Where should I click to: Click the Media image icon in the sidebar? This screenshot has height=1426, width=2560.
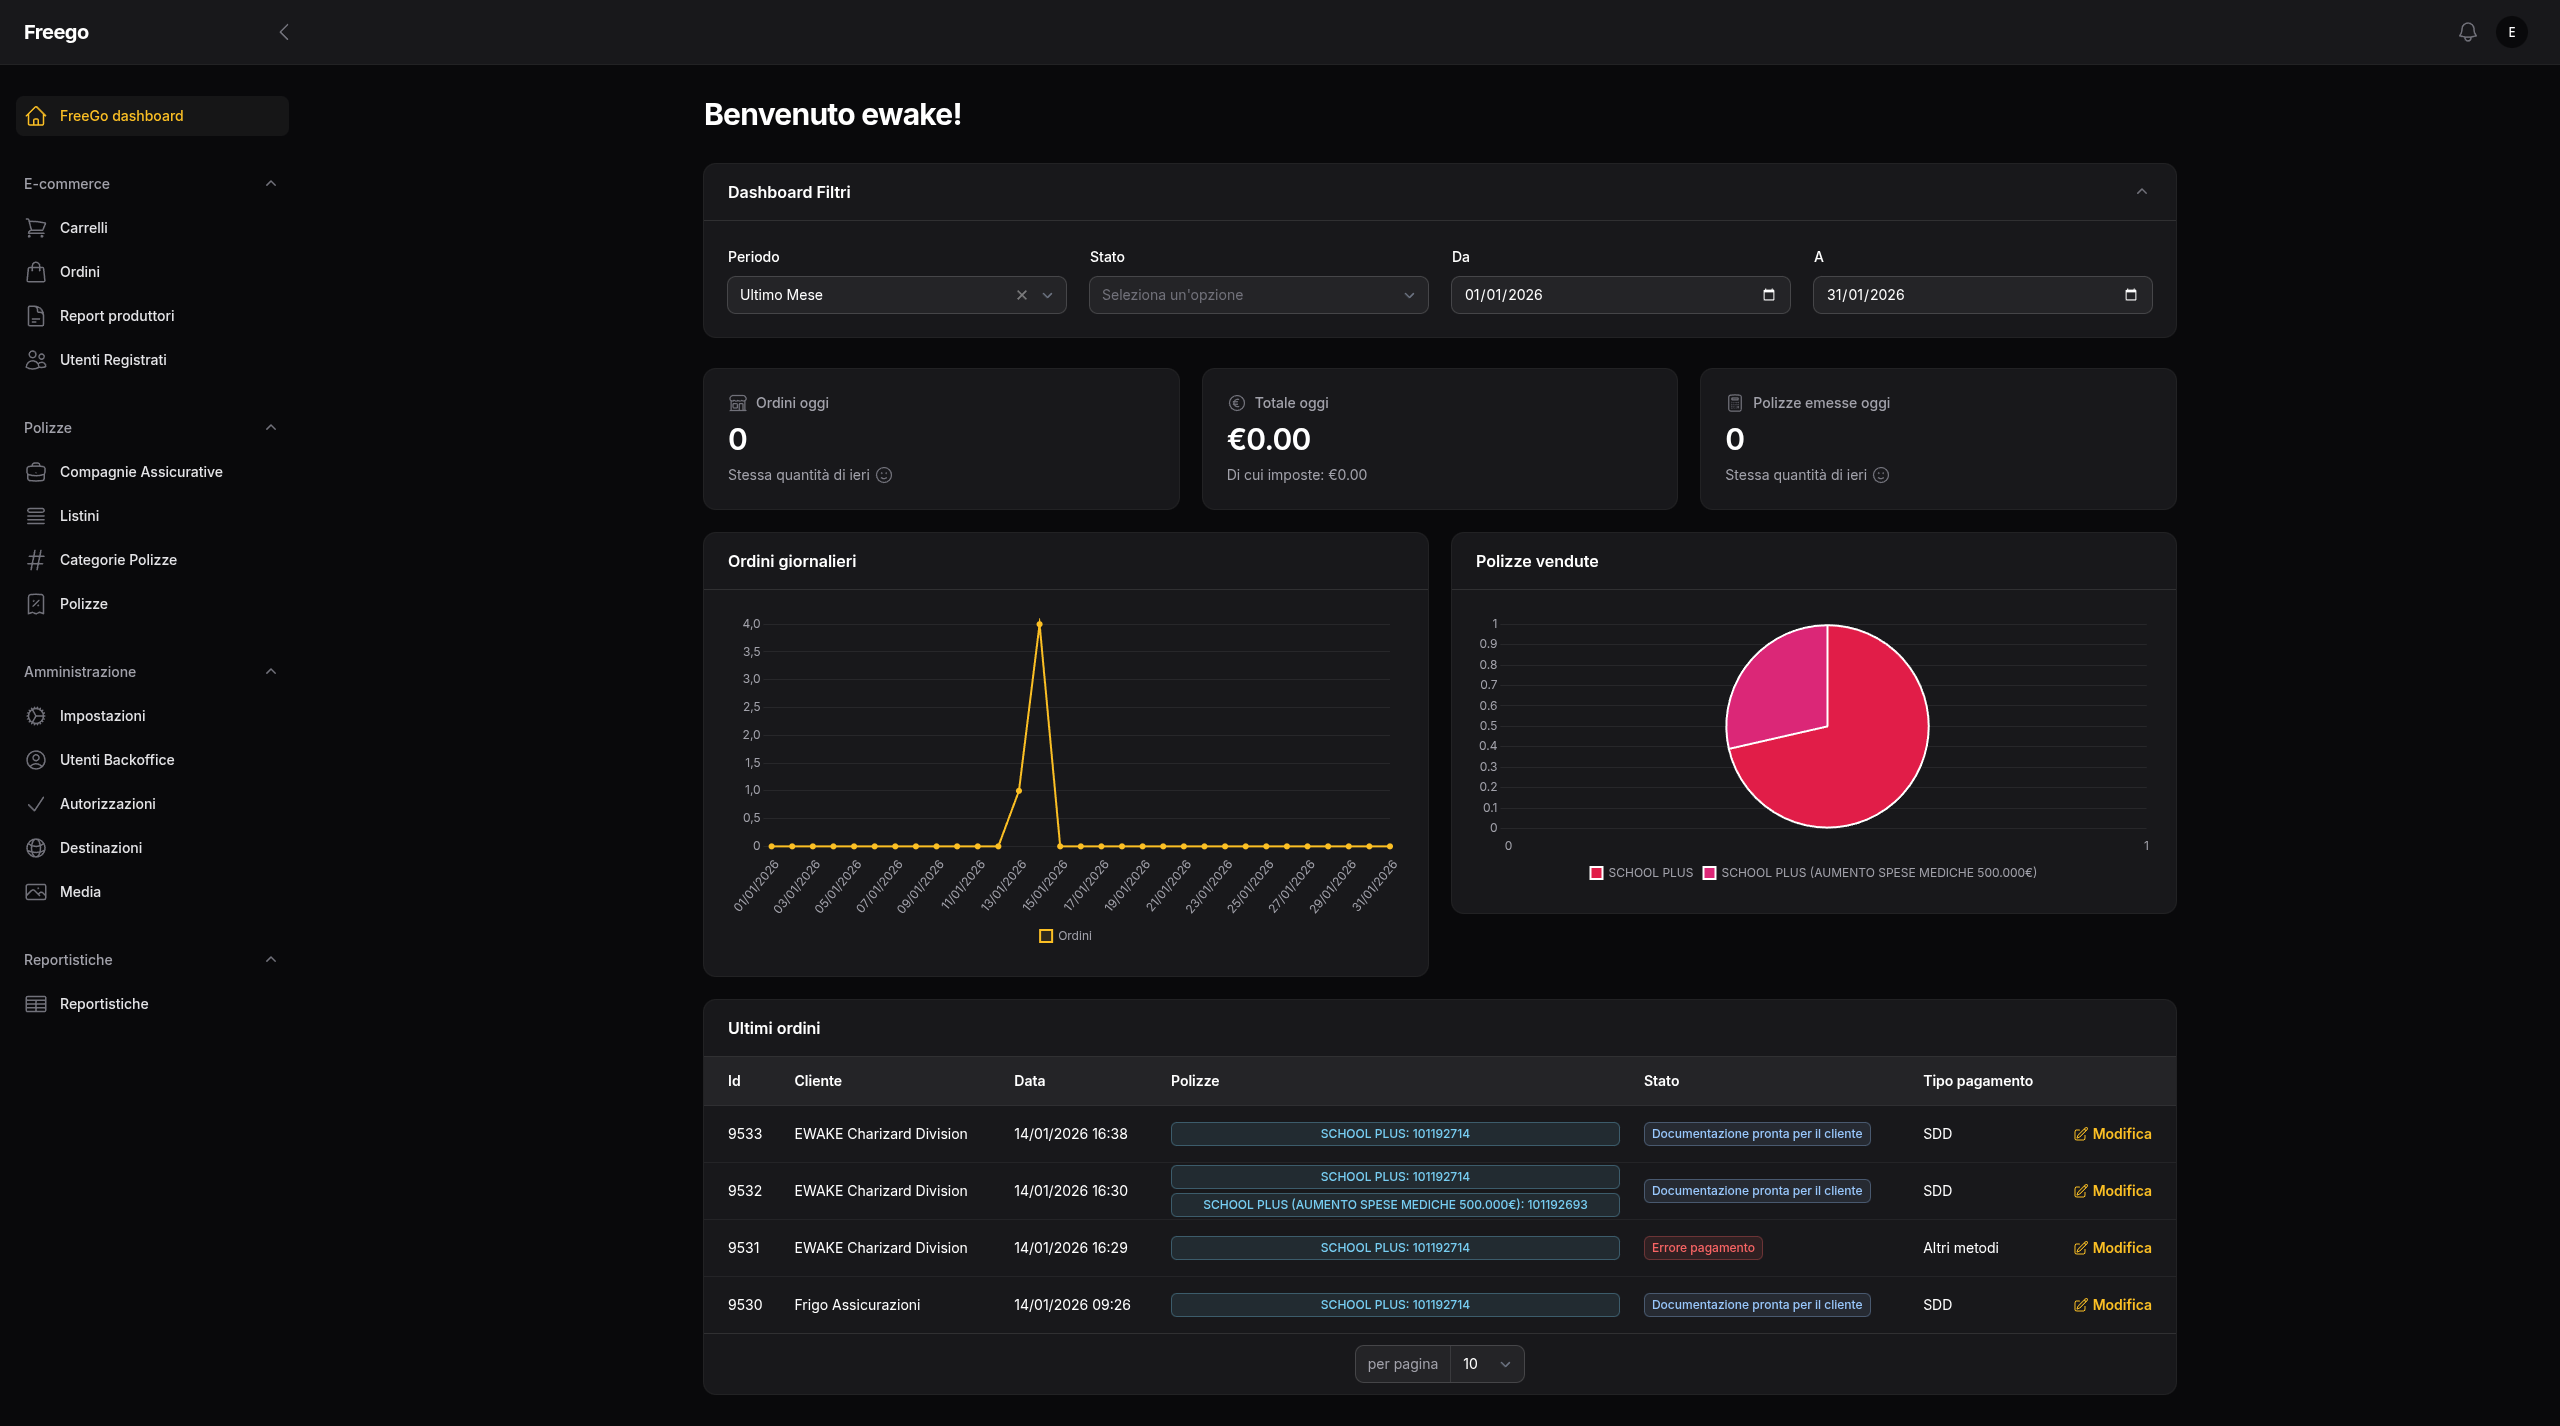click(36, 892)
